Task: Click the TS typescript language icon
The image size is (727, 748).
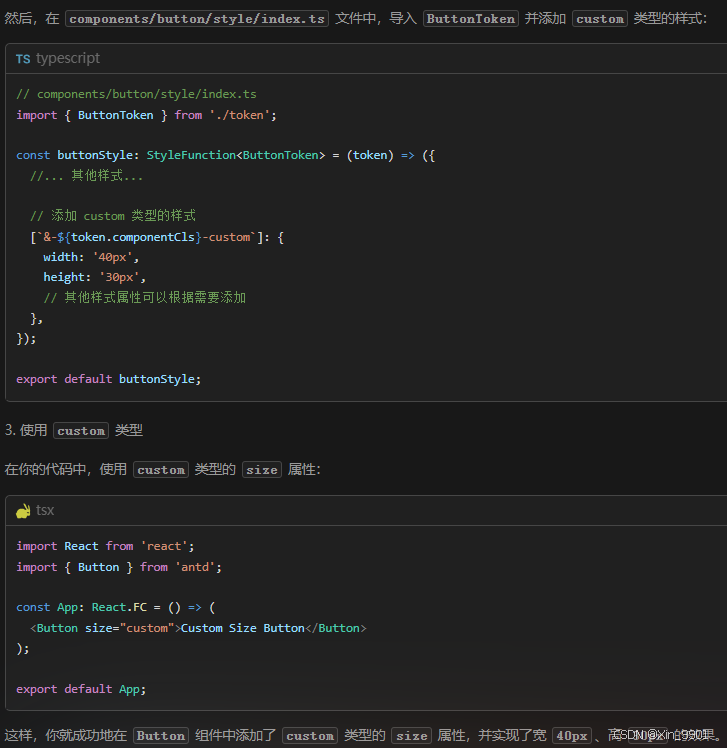Action: (x=23, y=59)
